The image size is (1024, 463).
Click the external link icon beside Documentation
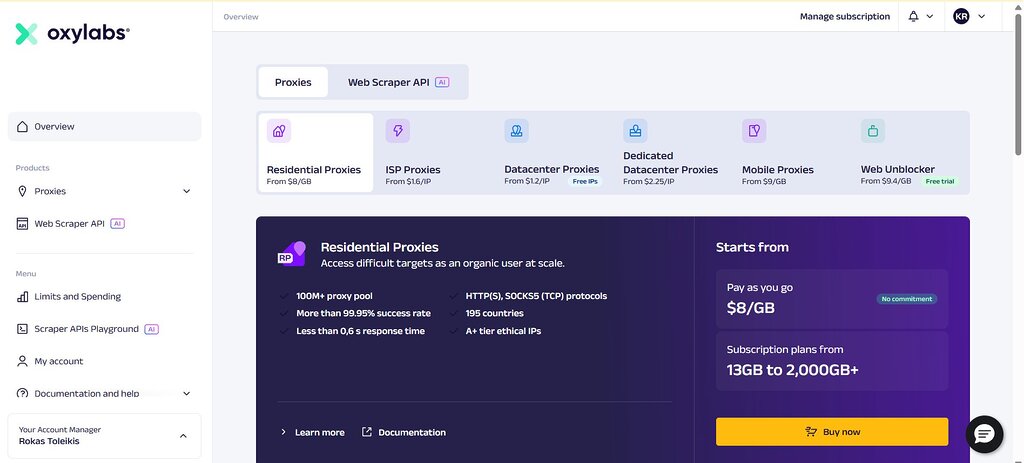tap(367, 432)
